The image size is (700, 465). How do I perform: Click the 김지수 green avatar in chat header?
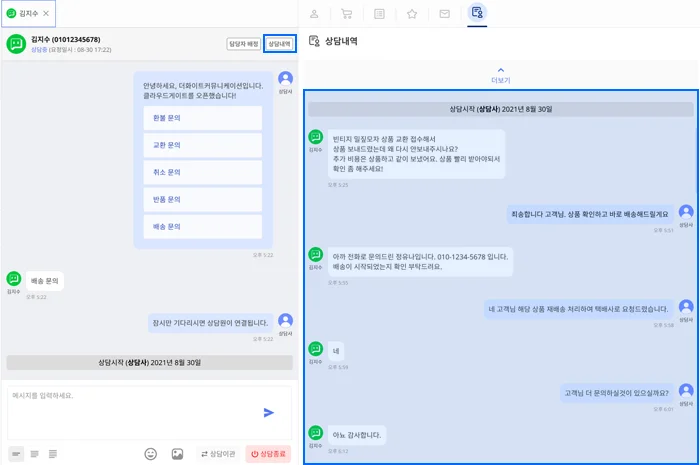tap(16, 44)
